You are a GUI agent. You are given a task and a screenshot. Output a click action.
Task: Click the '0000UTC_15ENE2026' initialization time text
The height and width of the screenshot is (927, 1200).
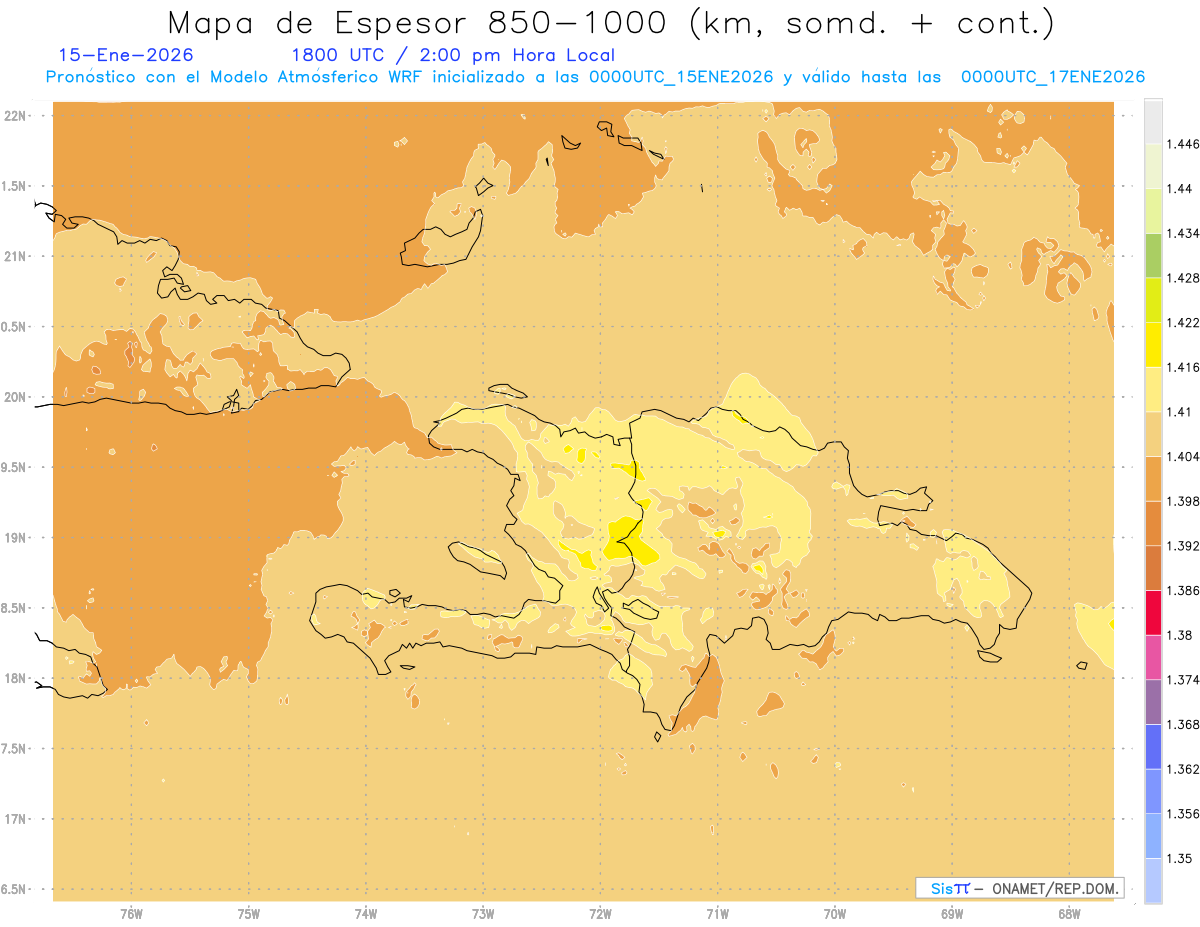coord(681,77)
